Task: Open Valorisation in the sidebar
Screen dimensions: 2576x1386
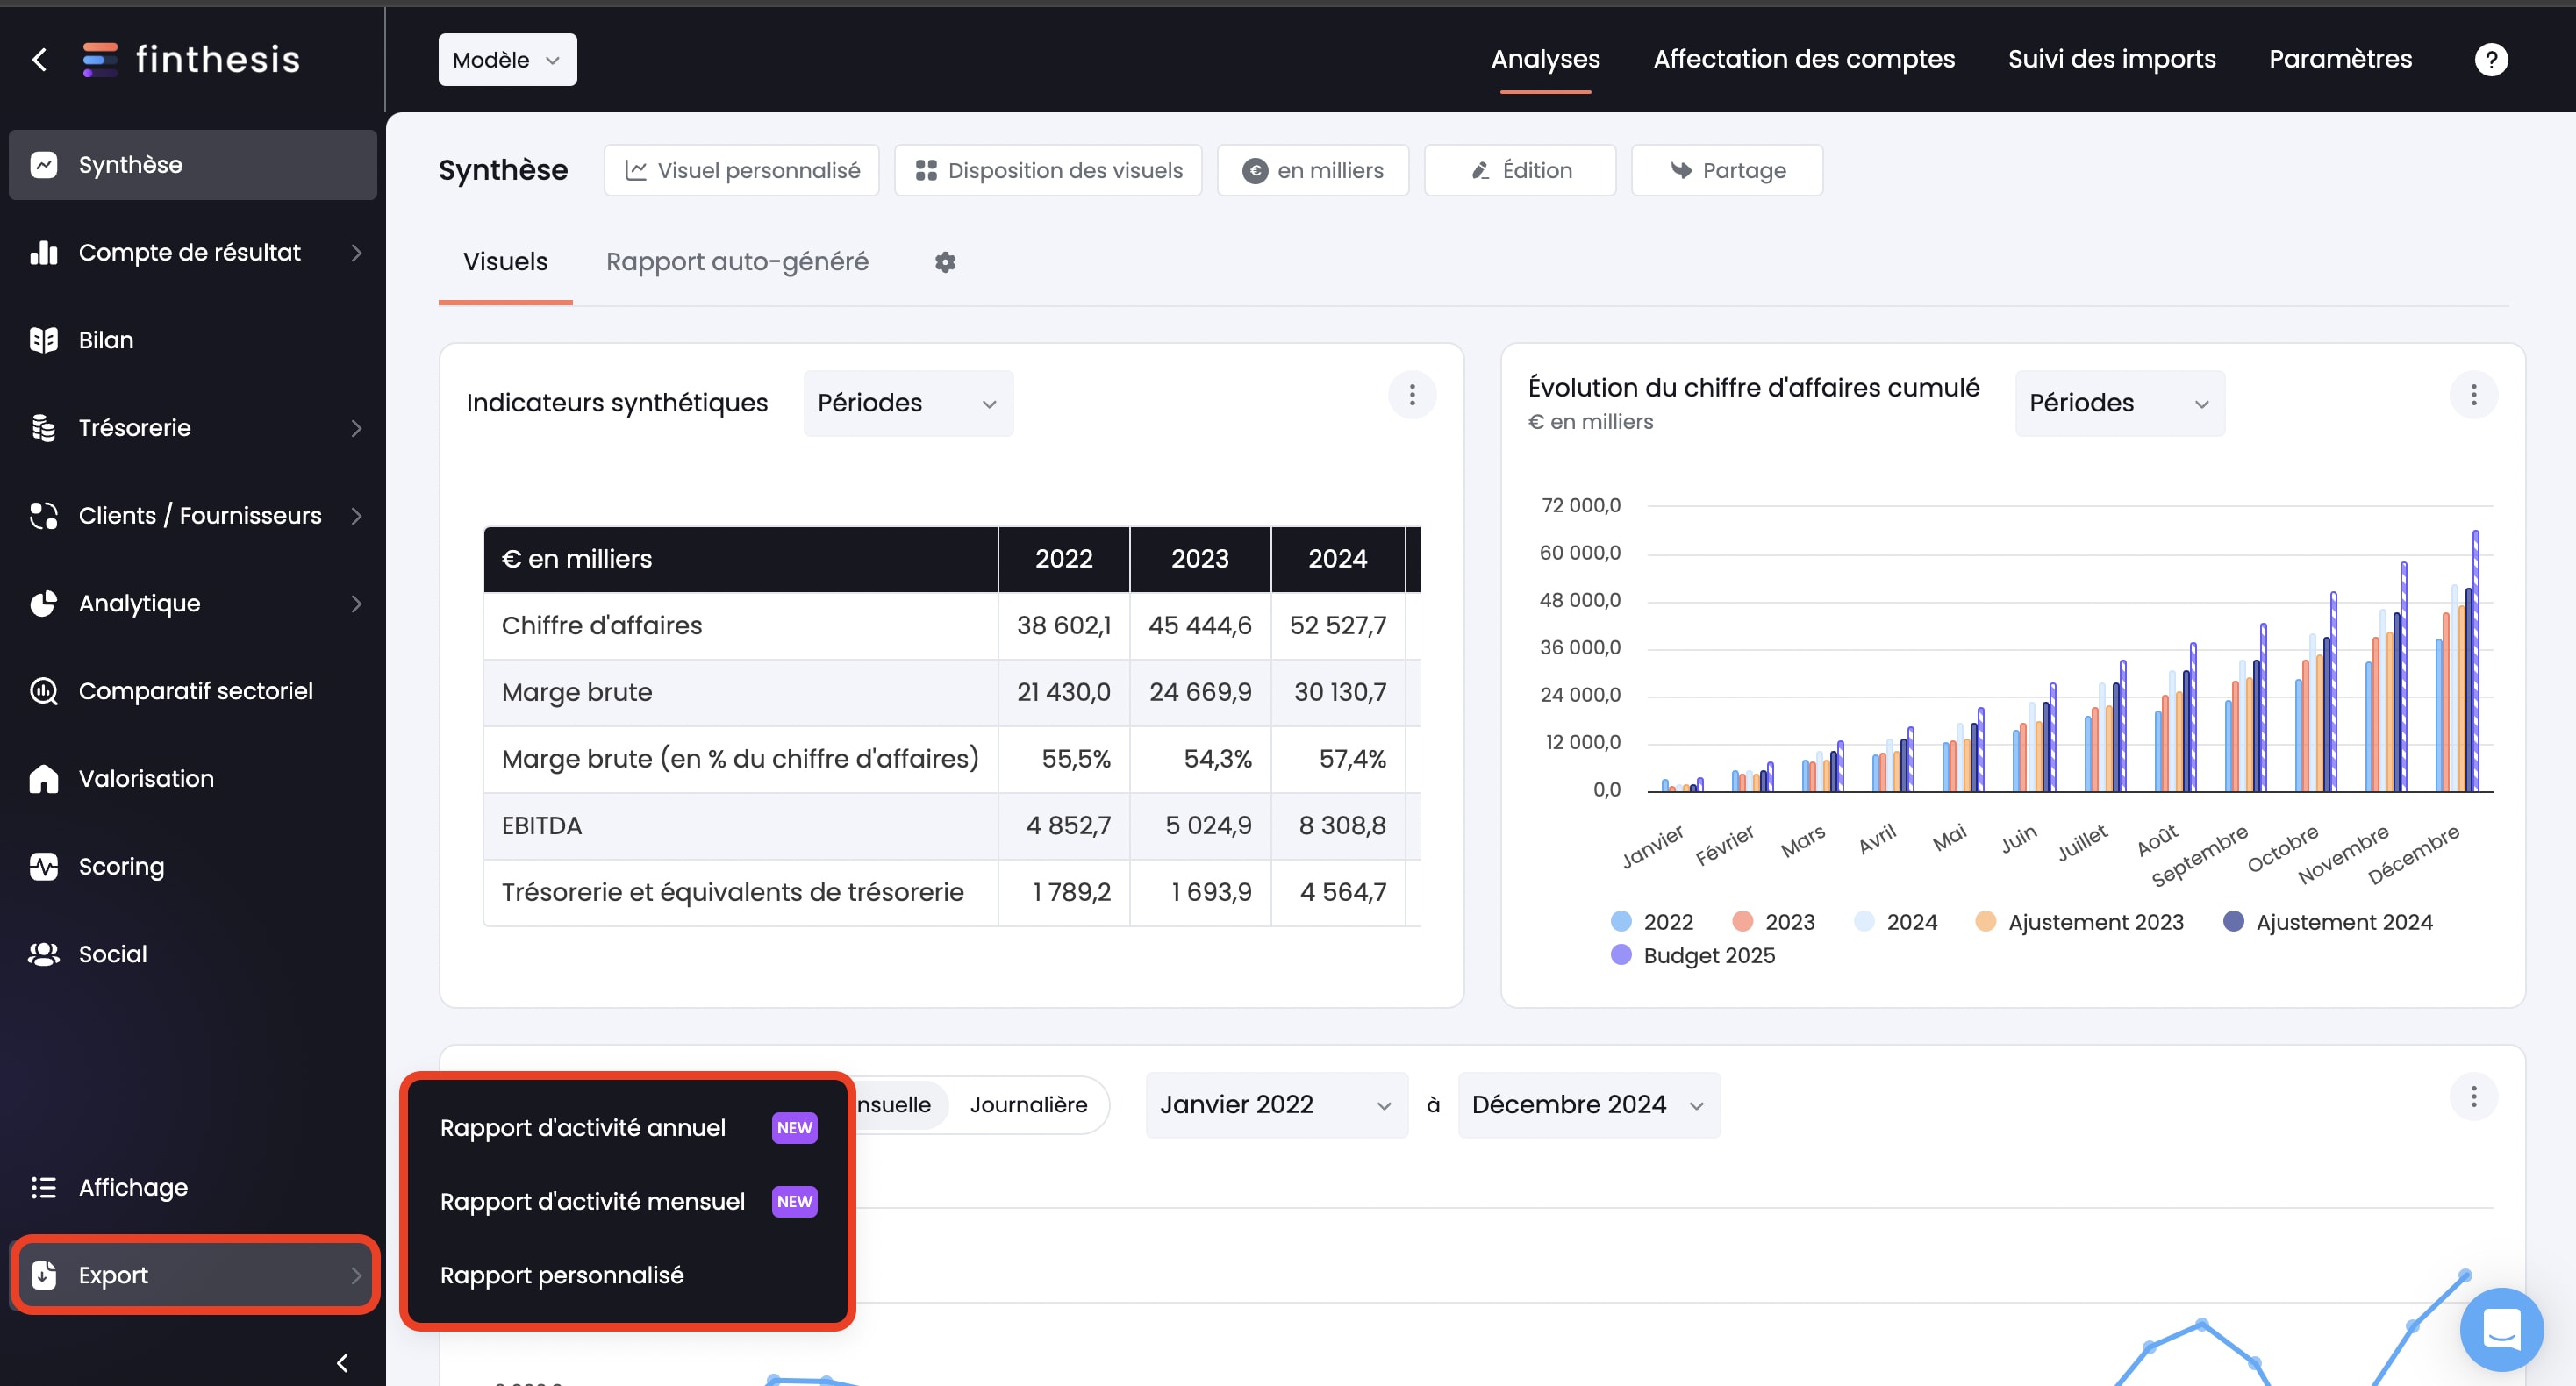Action: [x=193, y=779]
